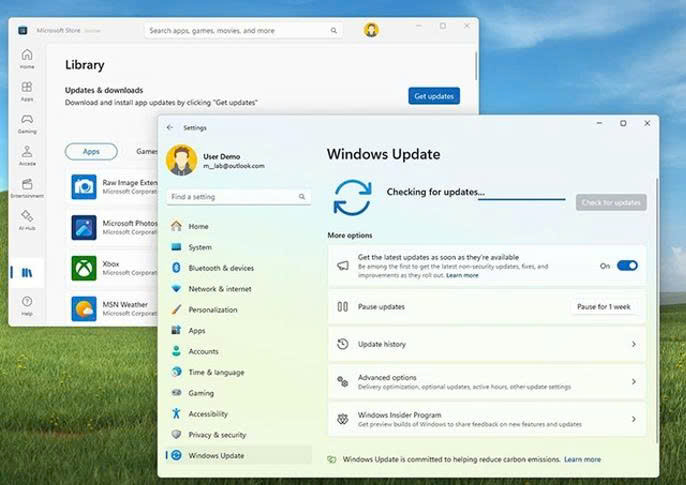Open System settings page
The width and height of the screenshot is (686, 485).
point(238,247)
